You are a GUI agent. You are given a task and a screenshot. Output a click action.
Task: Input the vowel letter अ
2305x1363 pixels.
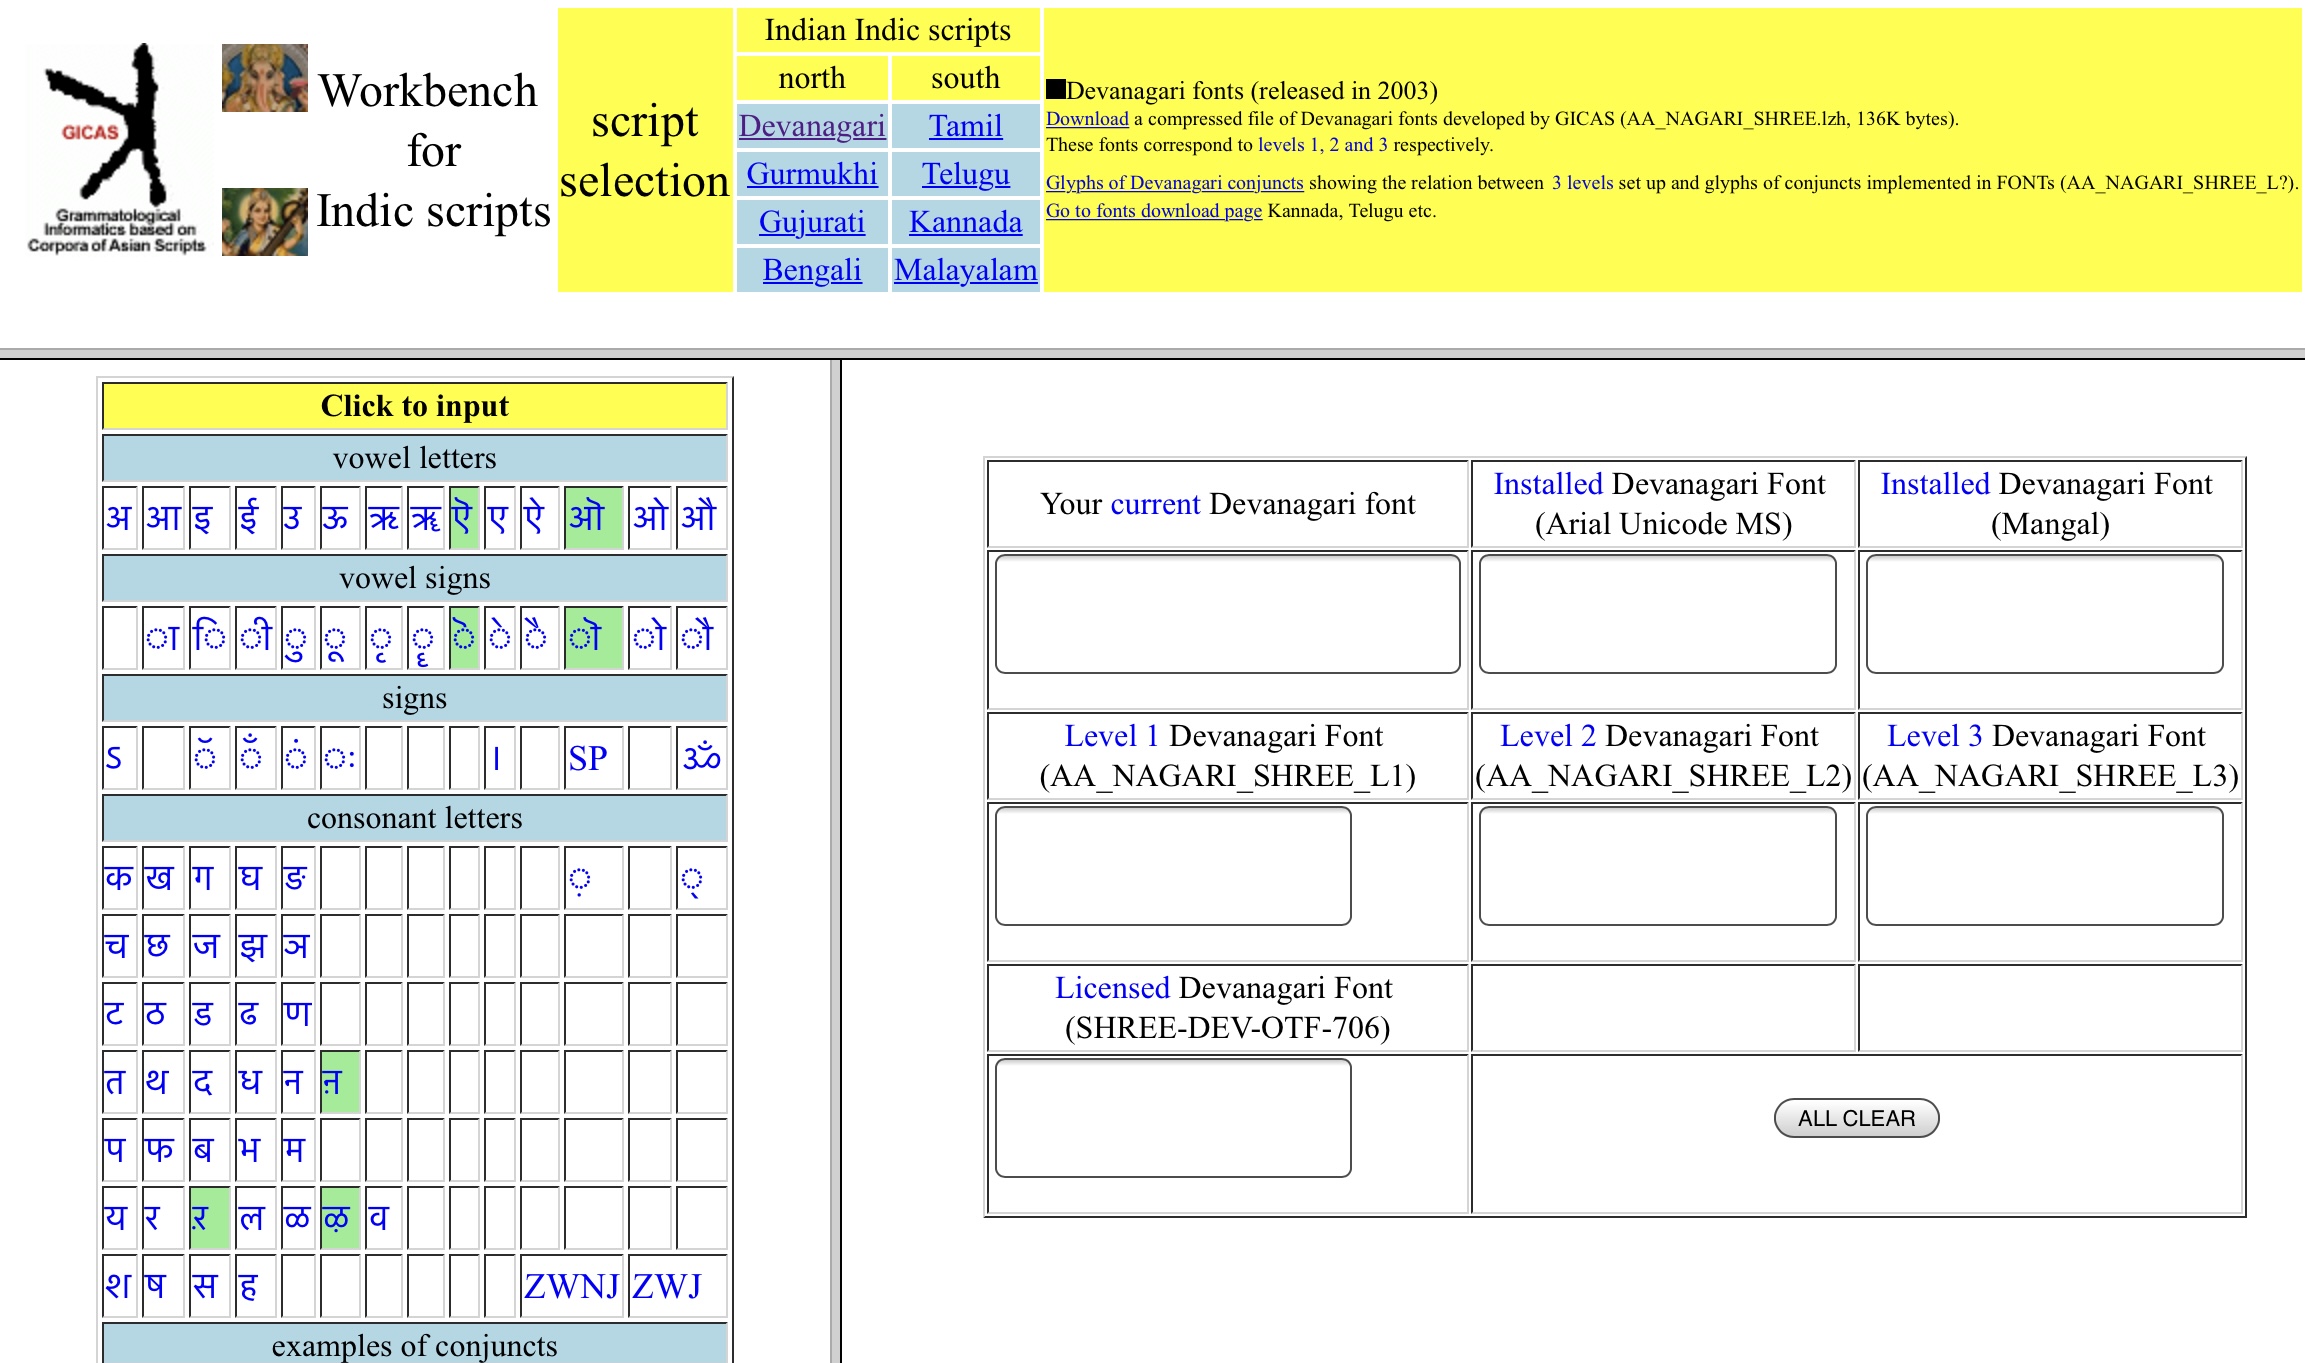pyautogui.click(x=119, y=518)
